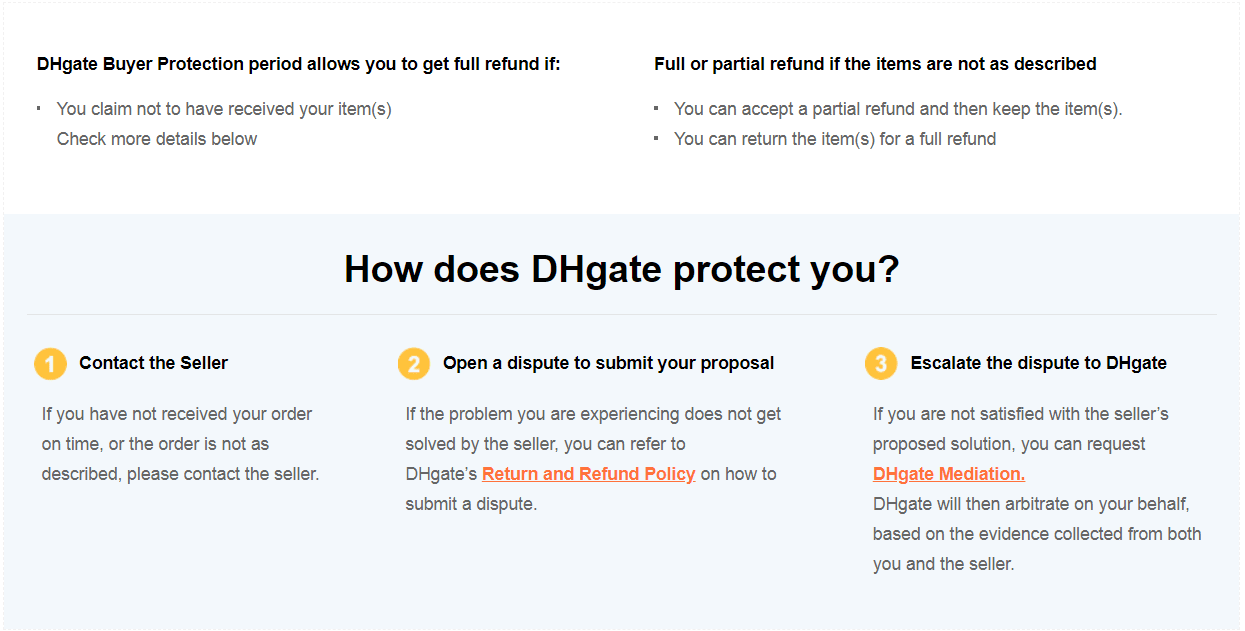
Task: Click the step 2 yellow circle icon
Action: pyautogui.click(x=413, y=364)
